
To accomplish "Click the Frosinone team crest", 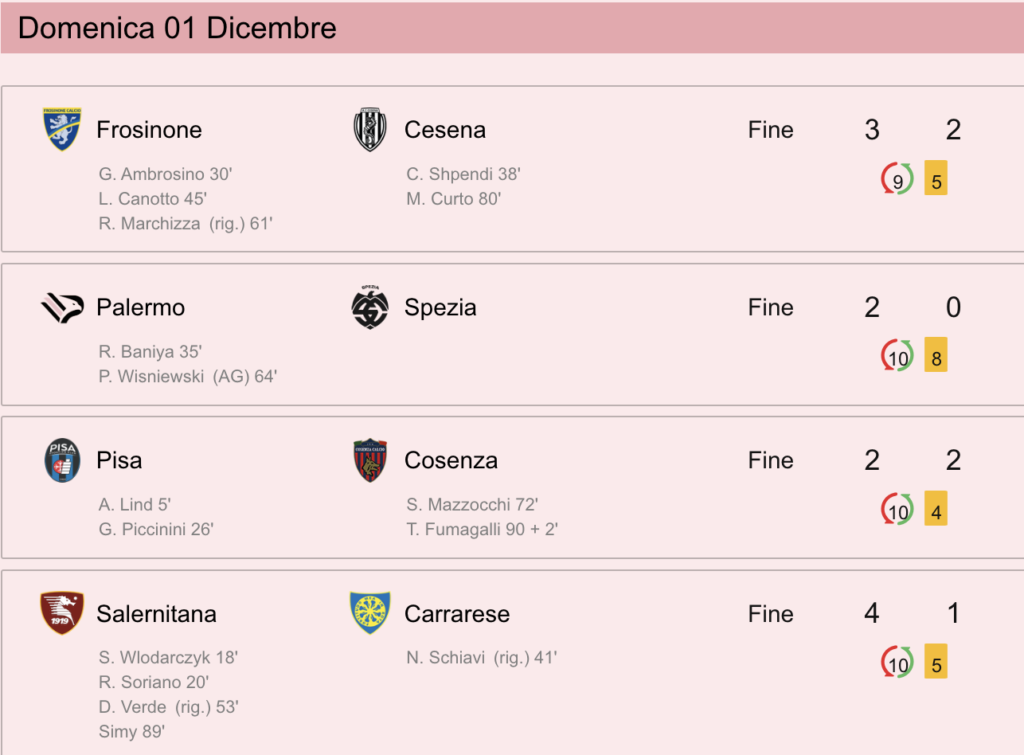I will 62,129.
